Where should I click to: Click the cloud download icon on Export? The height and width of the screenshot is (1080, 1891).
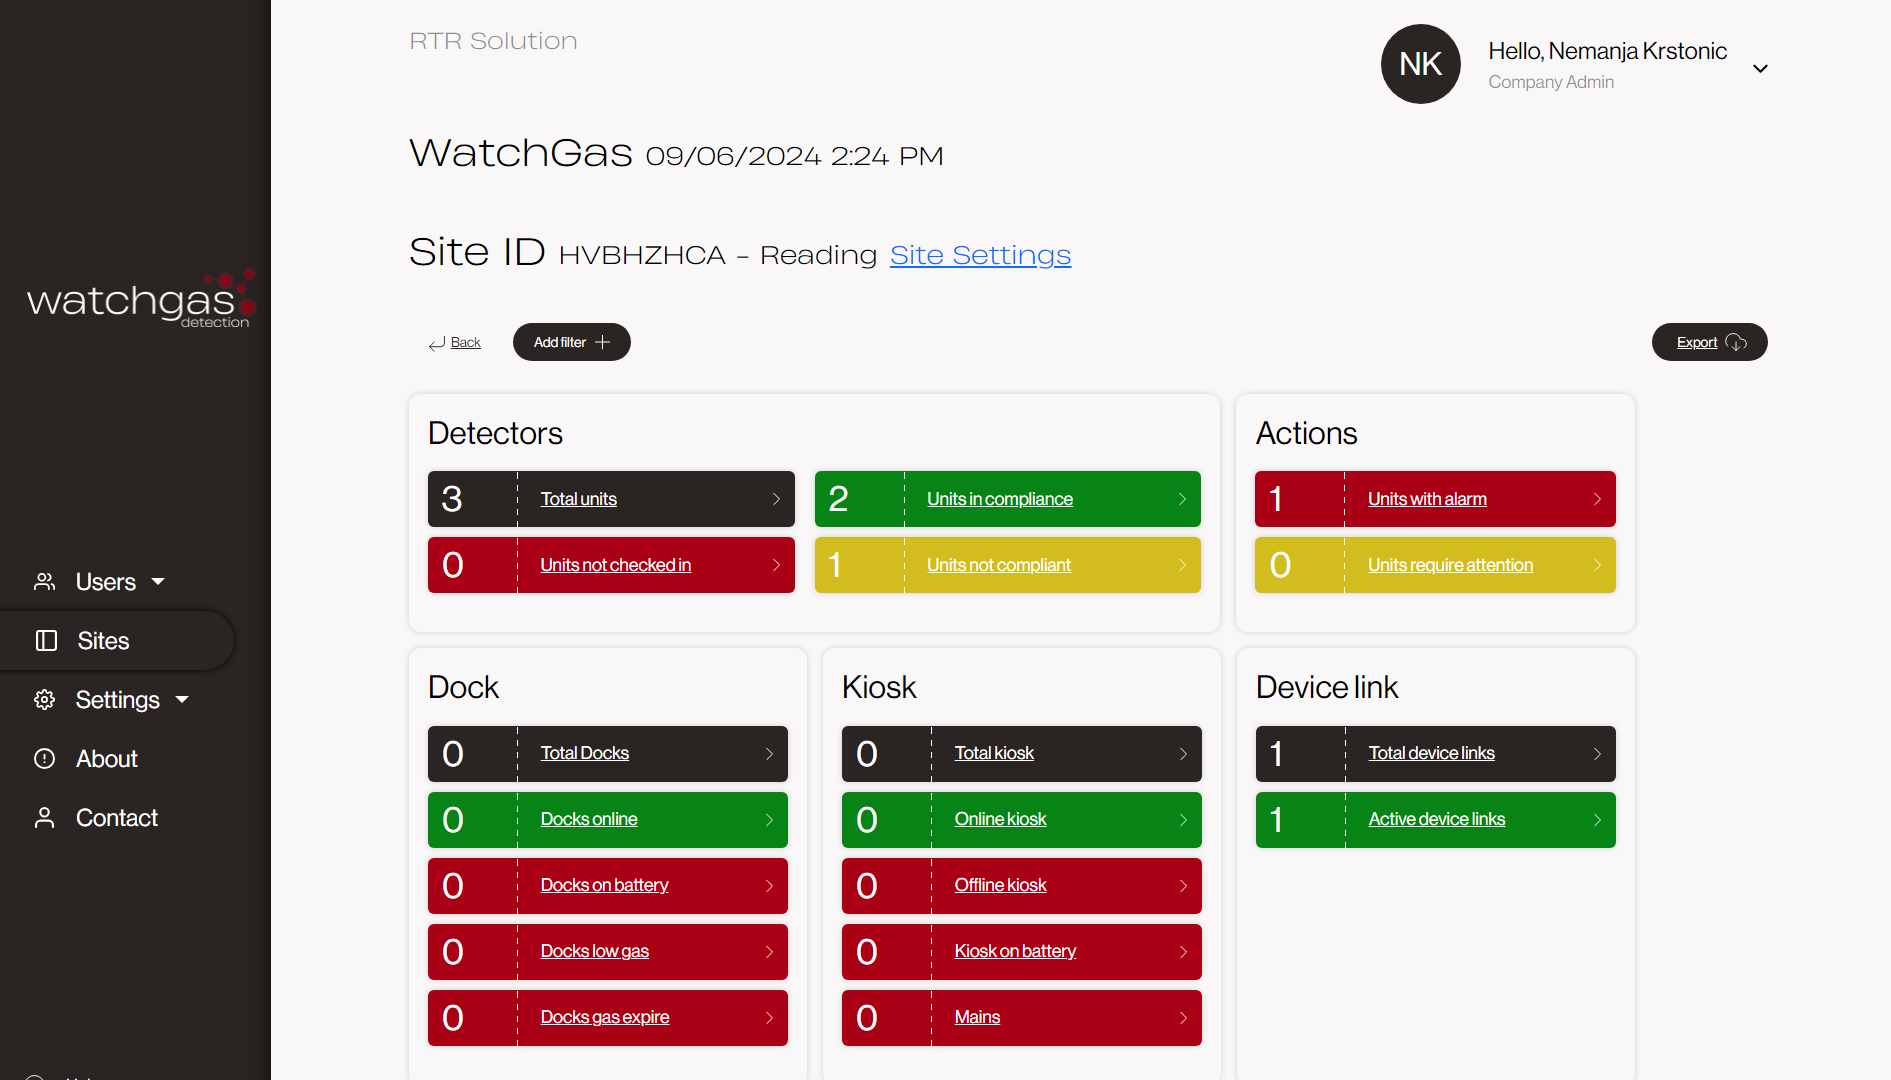point(1736,343)
